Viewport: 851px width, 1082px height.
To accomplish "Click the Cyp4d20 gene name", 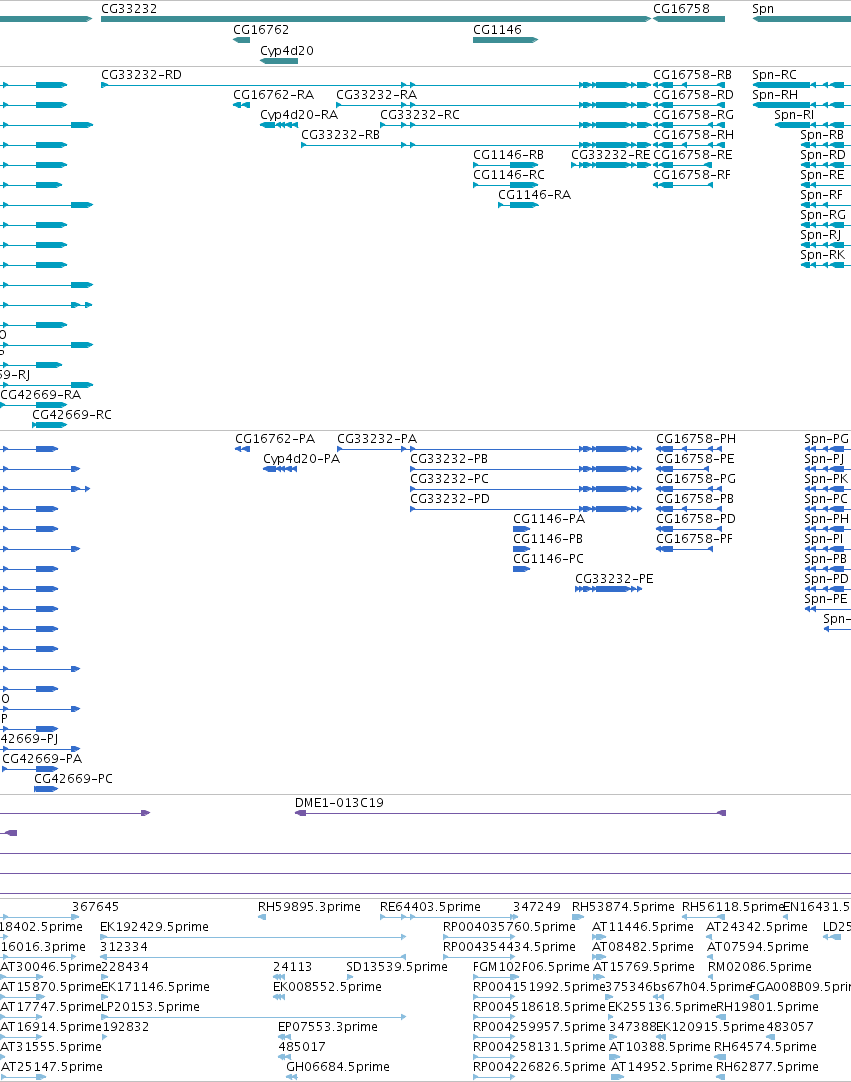I will [286, 50].
